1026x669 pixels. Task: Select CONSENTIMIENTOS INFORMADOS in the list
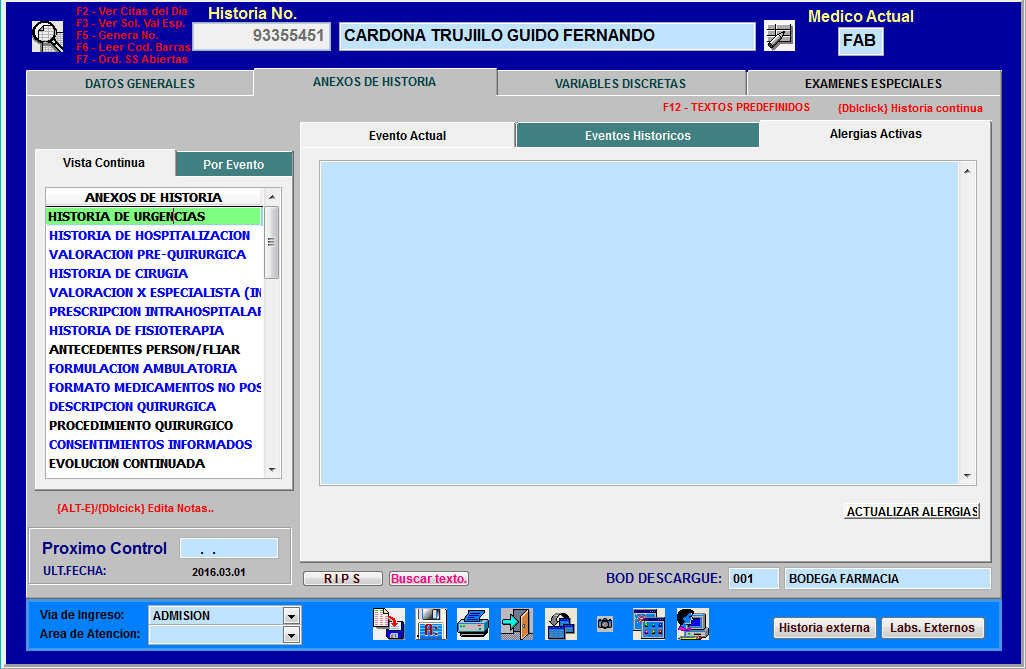(x=154, y=444)
